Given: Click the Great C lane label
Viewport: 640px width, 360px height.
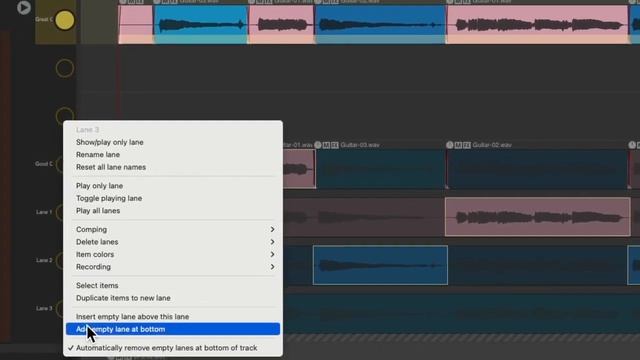Looking at the screenshot, I should pyautogui.click(x=44, y=19).
